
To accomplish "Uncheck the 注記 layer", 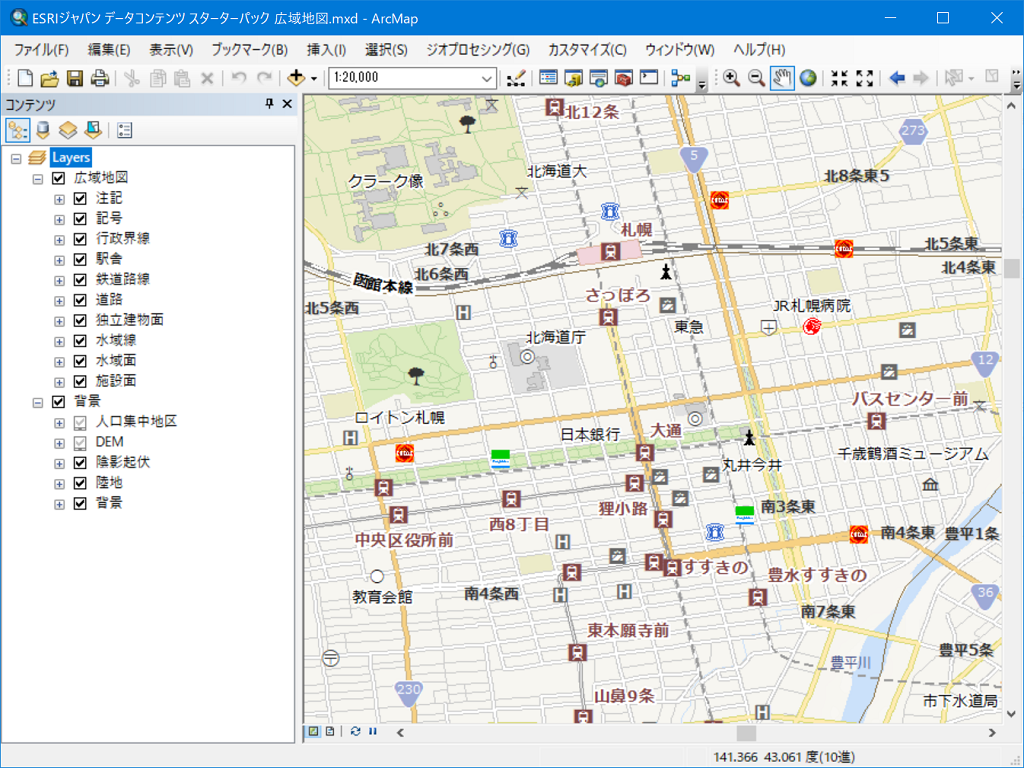I will [x=80, y=199].
